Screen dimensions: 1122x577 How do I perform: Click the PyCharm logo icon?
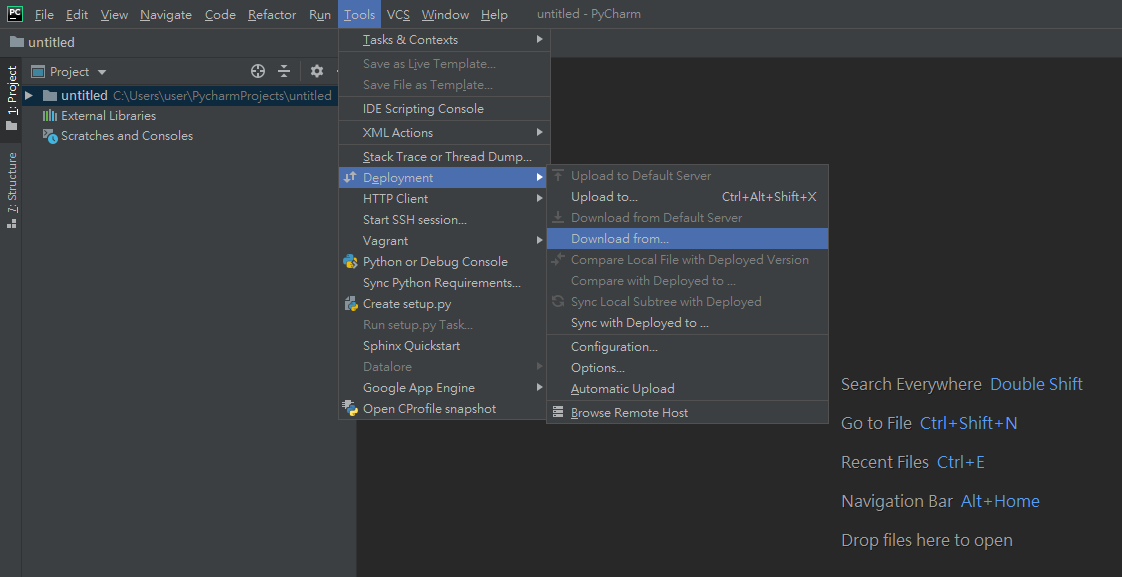[14, 14]
